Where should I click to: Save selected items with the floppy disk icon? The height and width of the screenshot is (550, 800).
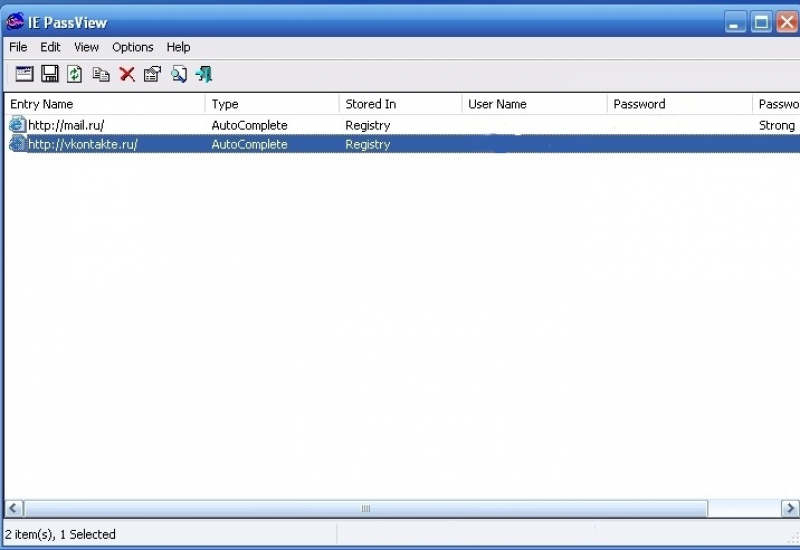click(49, 74)
